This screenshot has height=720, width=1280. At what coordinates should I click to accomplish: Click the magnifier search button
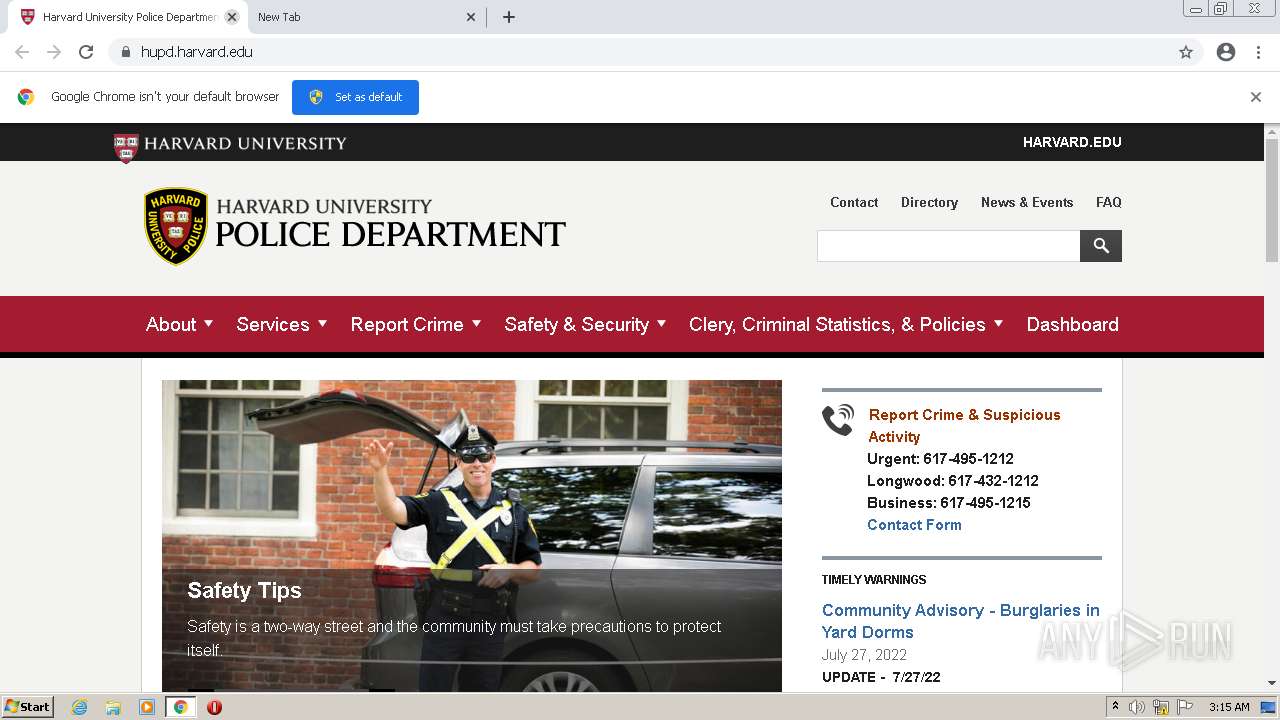tap(1101, 246)
